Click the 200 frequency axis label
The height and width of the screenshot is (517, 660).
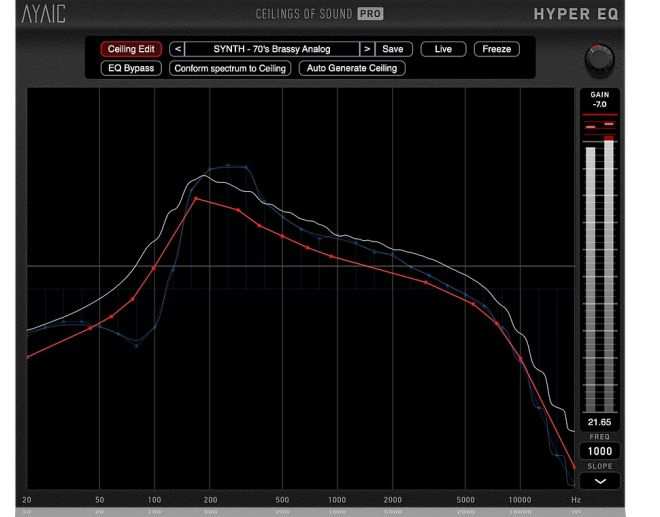point(210,500)
